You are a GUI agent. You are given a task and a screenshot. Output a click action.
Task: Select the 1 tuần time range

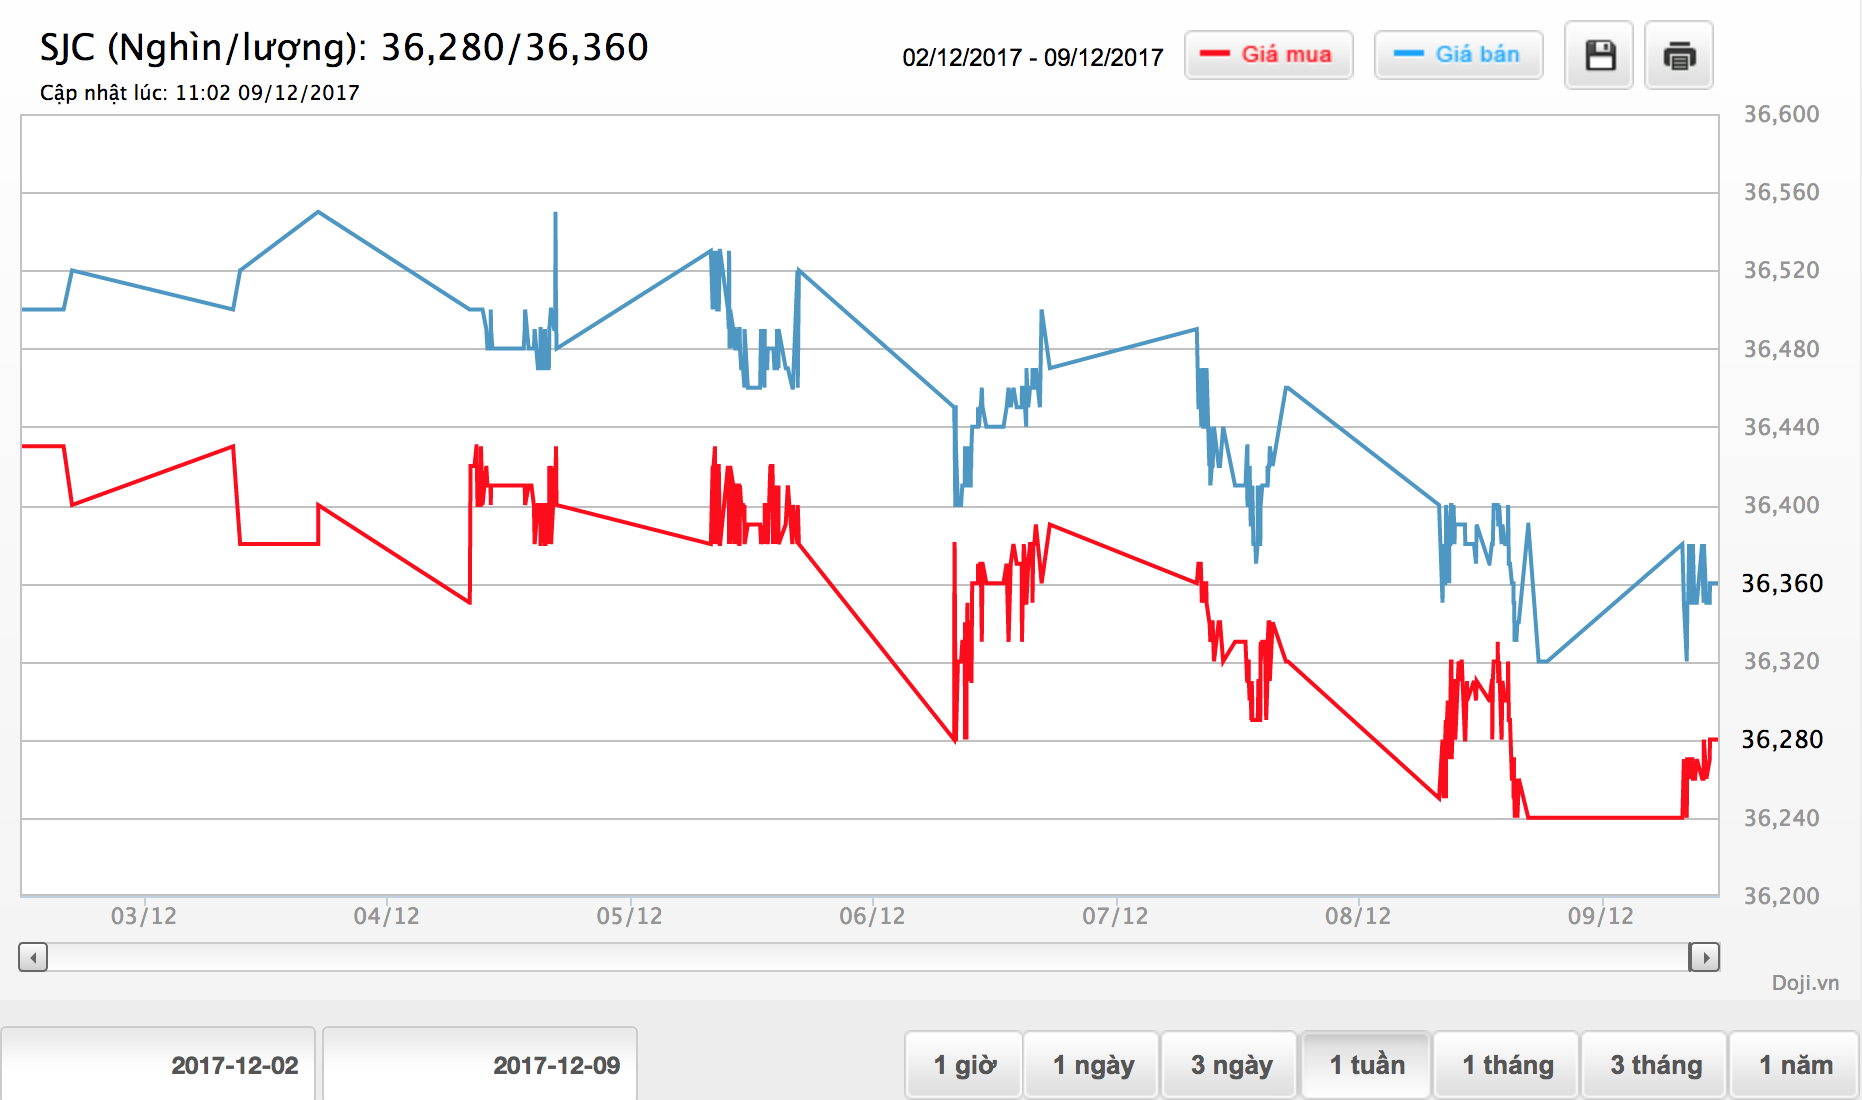tap(1366, 1065)
